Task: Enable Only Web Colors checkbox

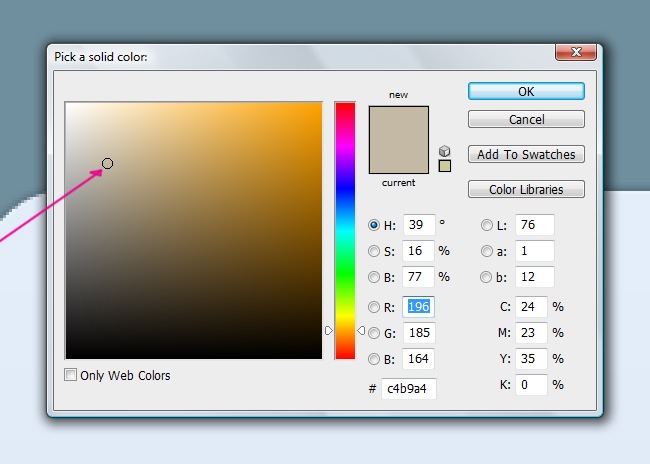Action: tap(71, 376)
